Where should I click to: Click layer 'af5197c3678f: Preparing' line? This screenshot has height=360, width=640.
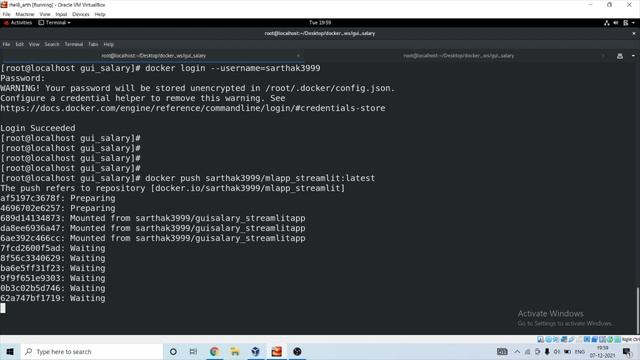point(58,198)
